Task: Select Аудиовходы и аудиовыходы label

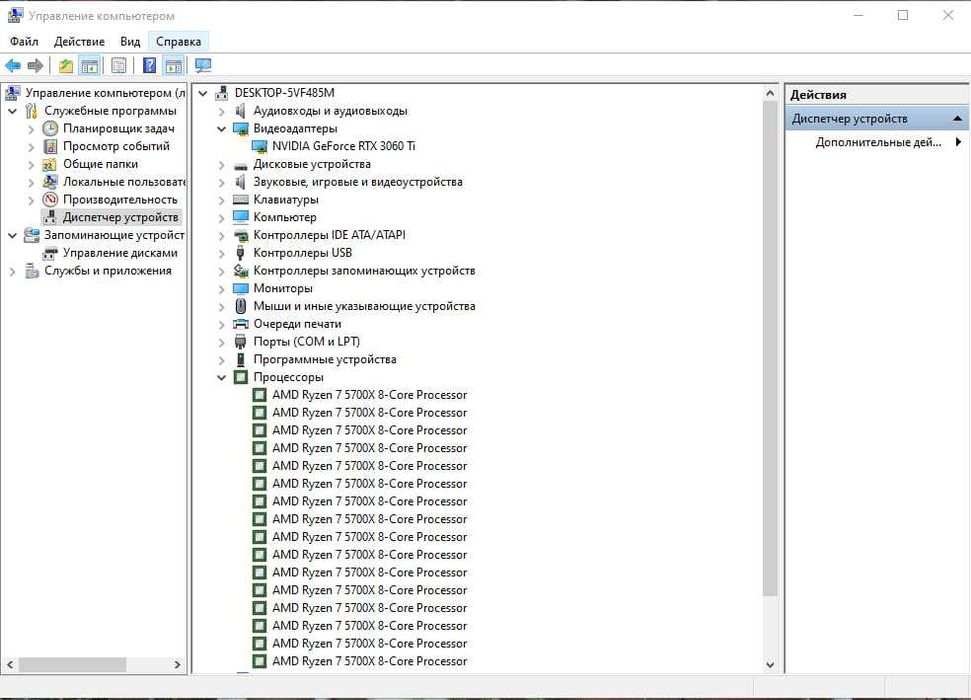Action: [330, 111]
